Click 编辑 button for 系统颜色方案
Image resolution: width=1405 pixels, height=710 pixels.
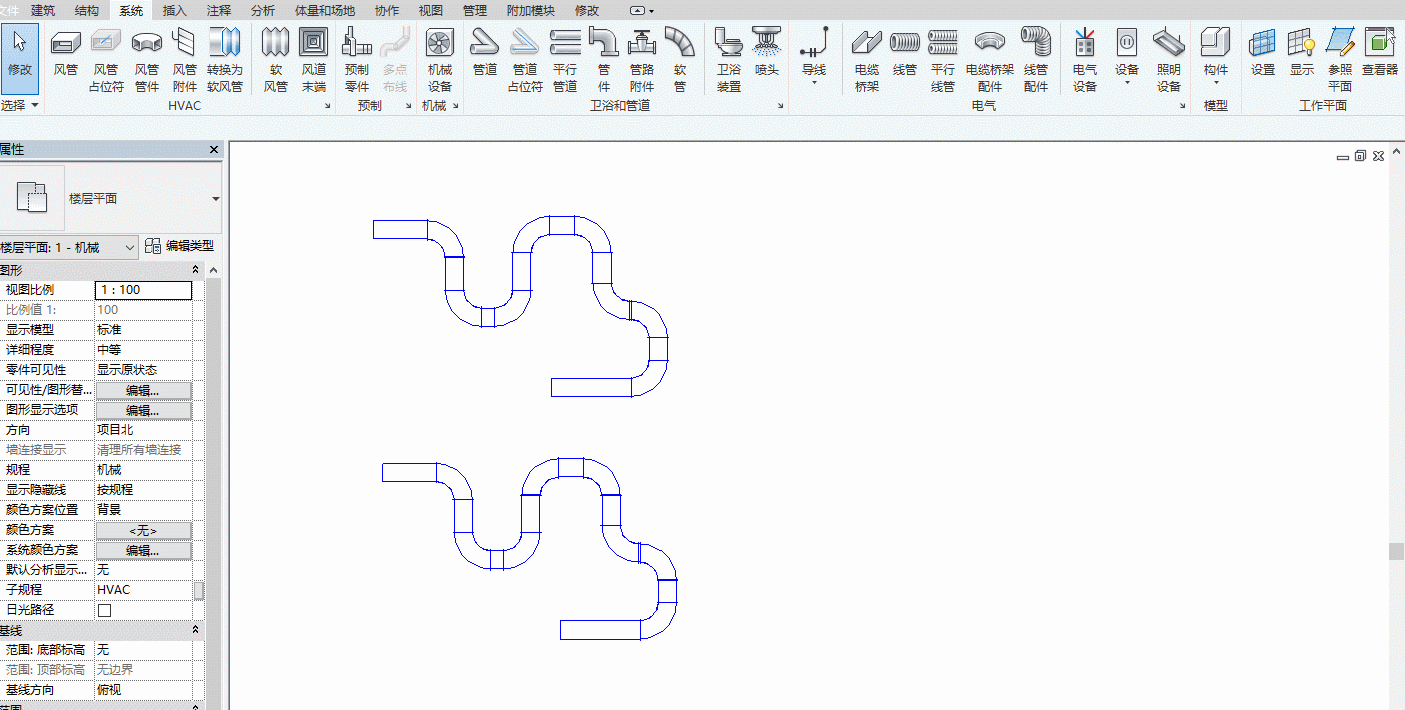tap(143, 550)
